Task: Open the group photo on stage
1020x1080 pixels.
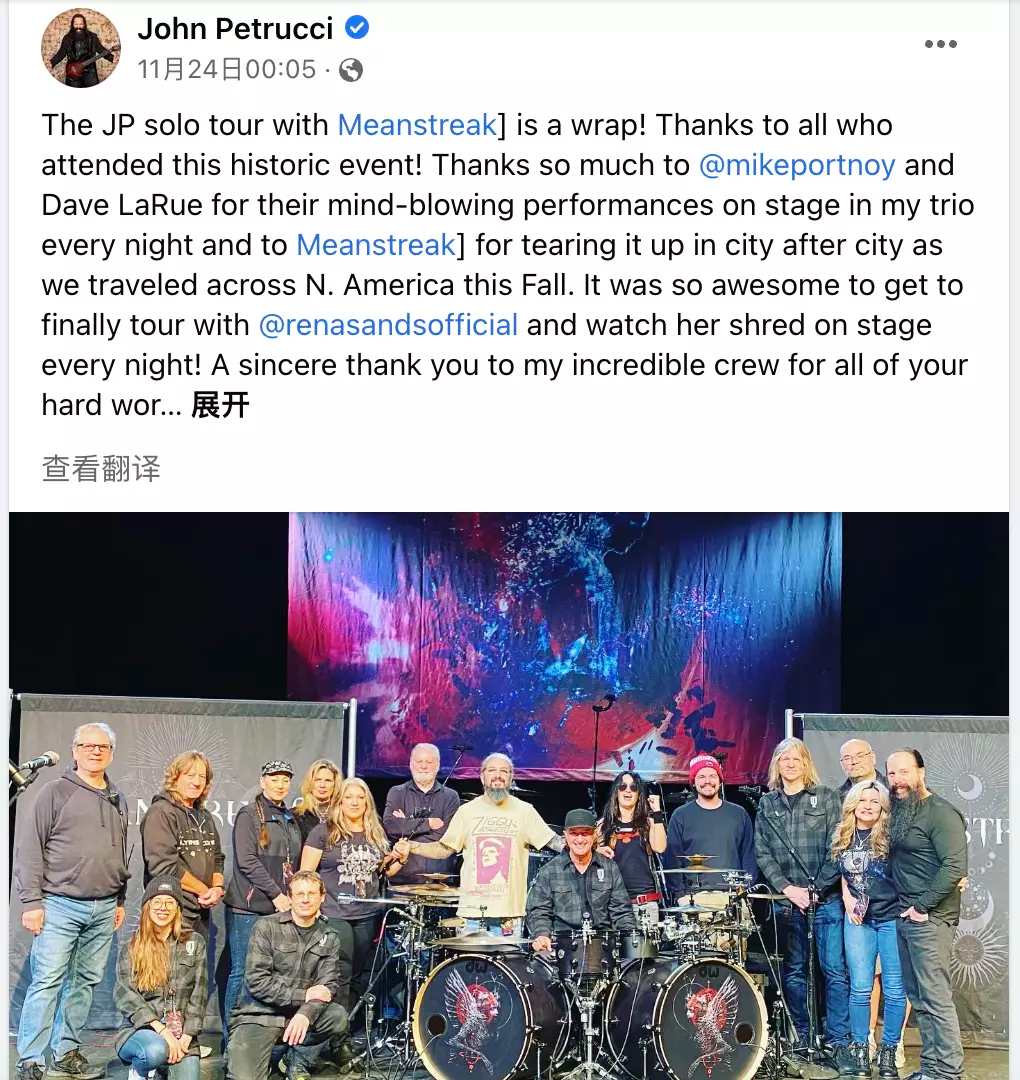Action: click(509, 796)
